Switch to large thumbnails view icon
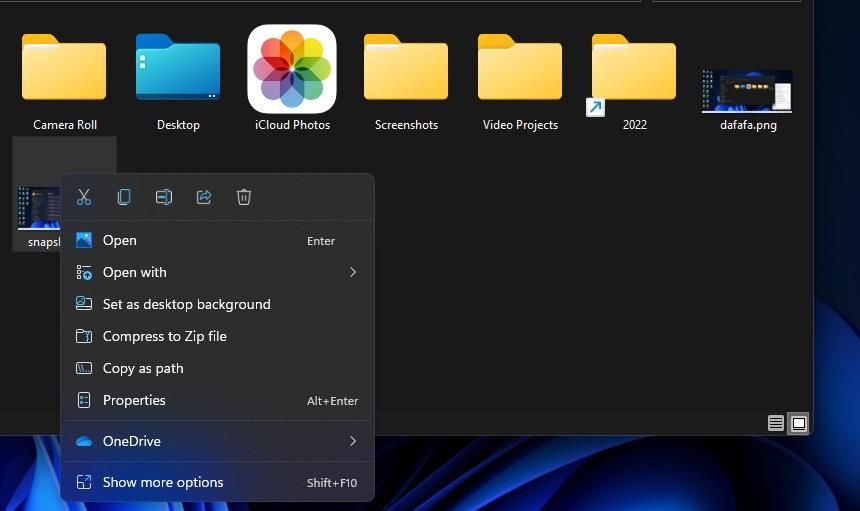This screenshot has width=860, height=511. pyautogui.click(x=799, y=423)
